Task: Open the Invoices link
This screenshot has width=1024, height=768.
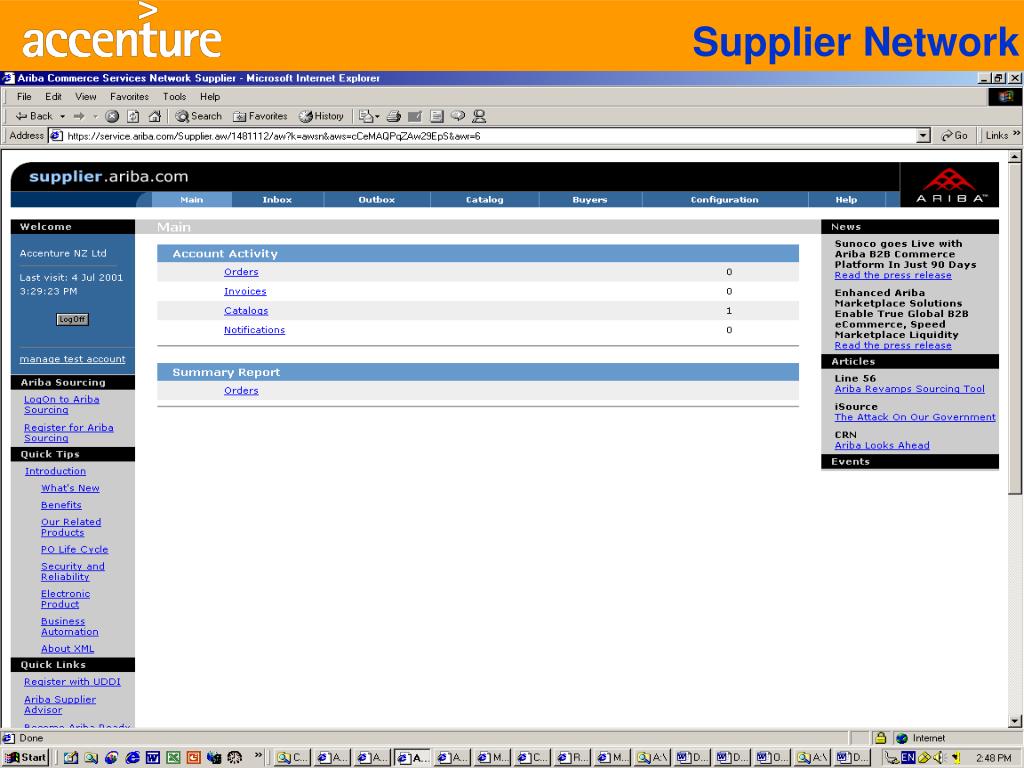Action: tap(245, 291)
